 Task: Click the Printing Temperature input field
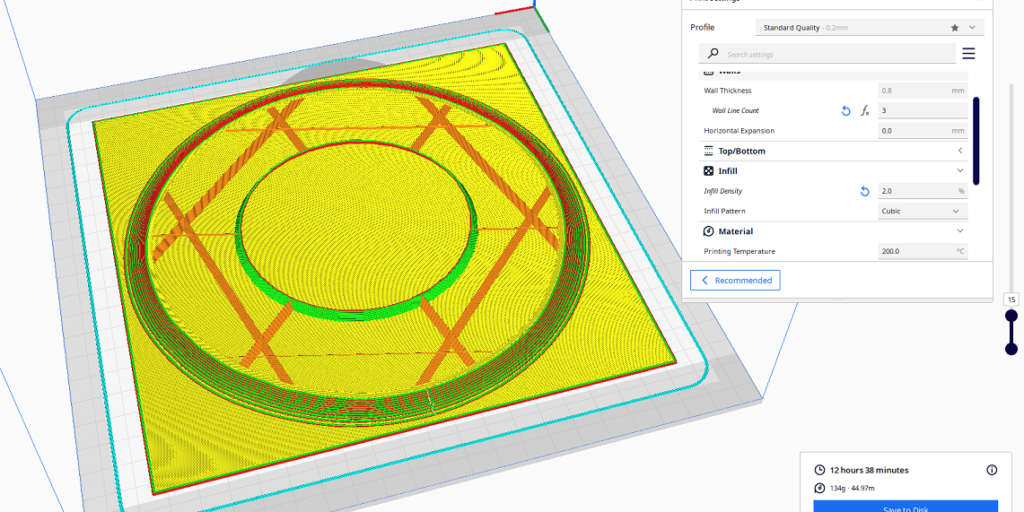coord(913,251)
